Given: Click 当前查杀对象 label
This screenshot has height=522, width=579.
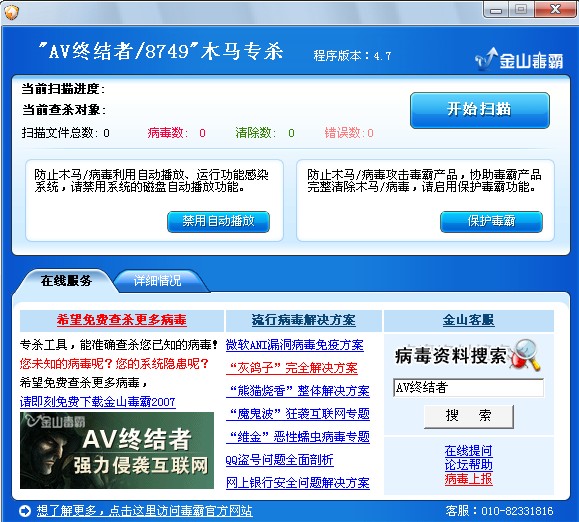Looking at the screenshot, I should (64, 110).
